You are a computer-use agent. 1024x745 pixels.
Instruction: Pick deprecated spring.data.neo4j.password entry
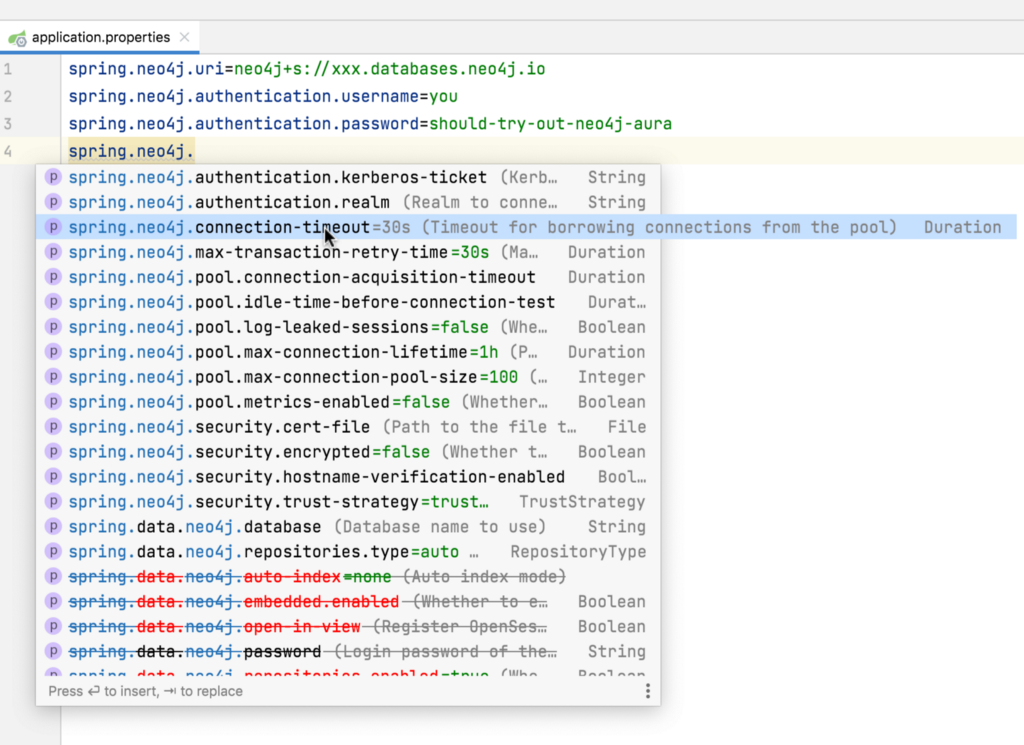(x=348, y=652)
